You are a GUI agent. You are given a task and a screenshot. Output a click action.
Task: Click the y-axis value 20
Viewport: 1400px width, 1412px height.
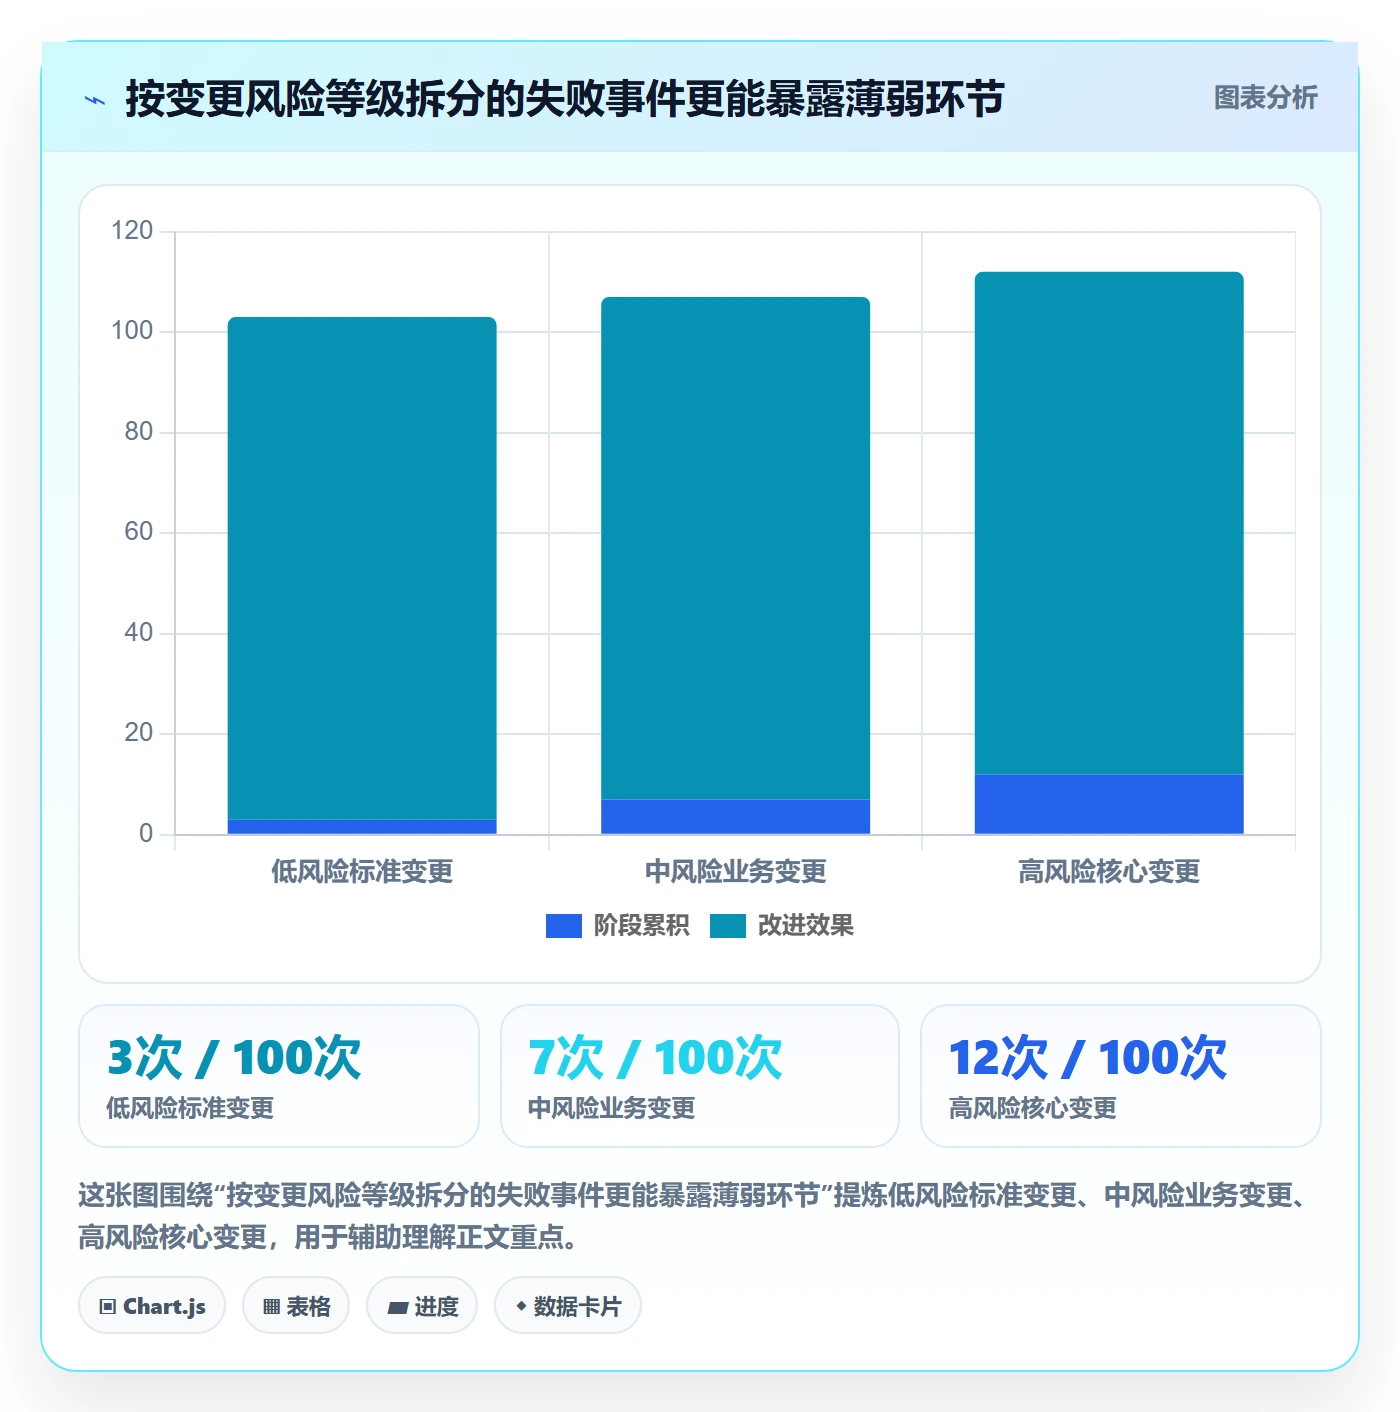138,733
